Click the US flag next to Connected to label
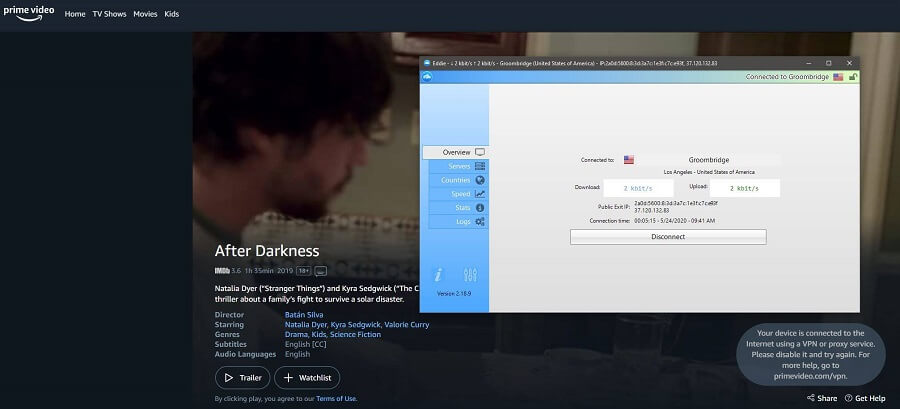900x409 pixels. (629, 160)
